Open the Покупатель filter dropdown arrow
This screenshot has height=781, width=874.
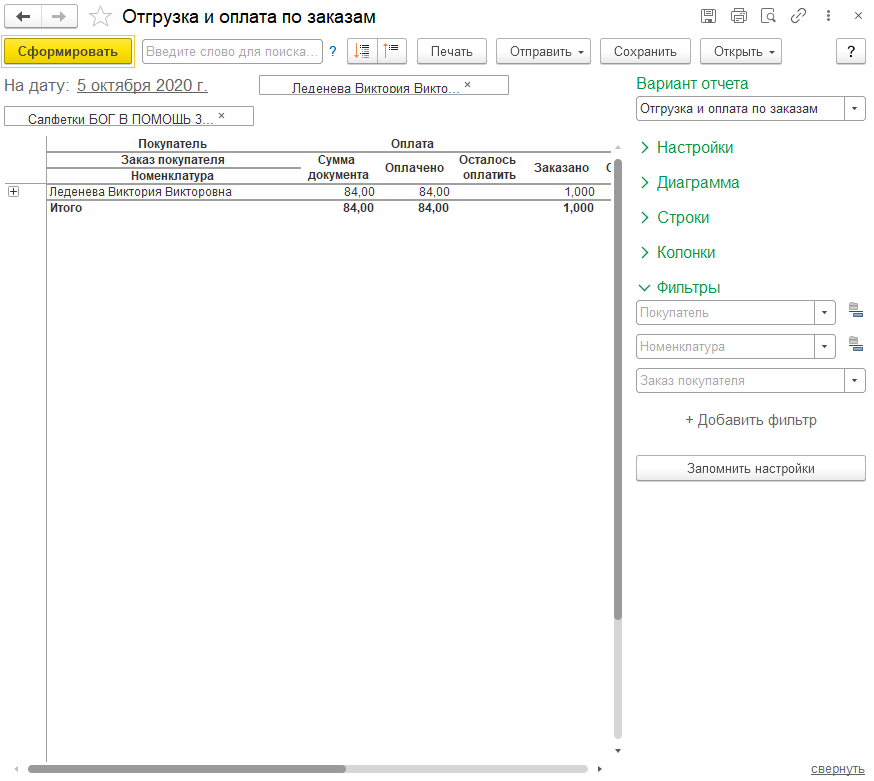(x=824, y=313)
